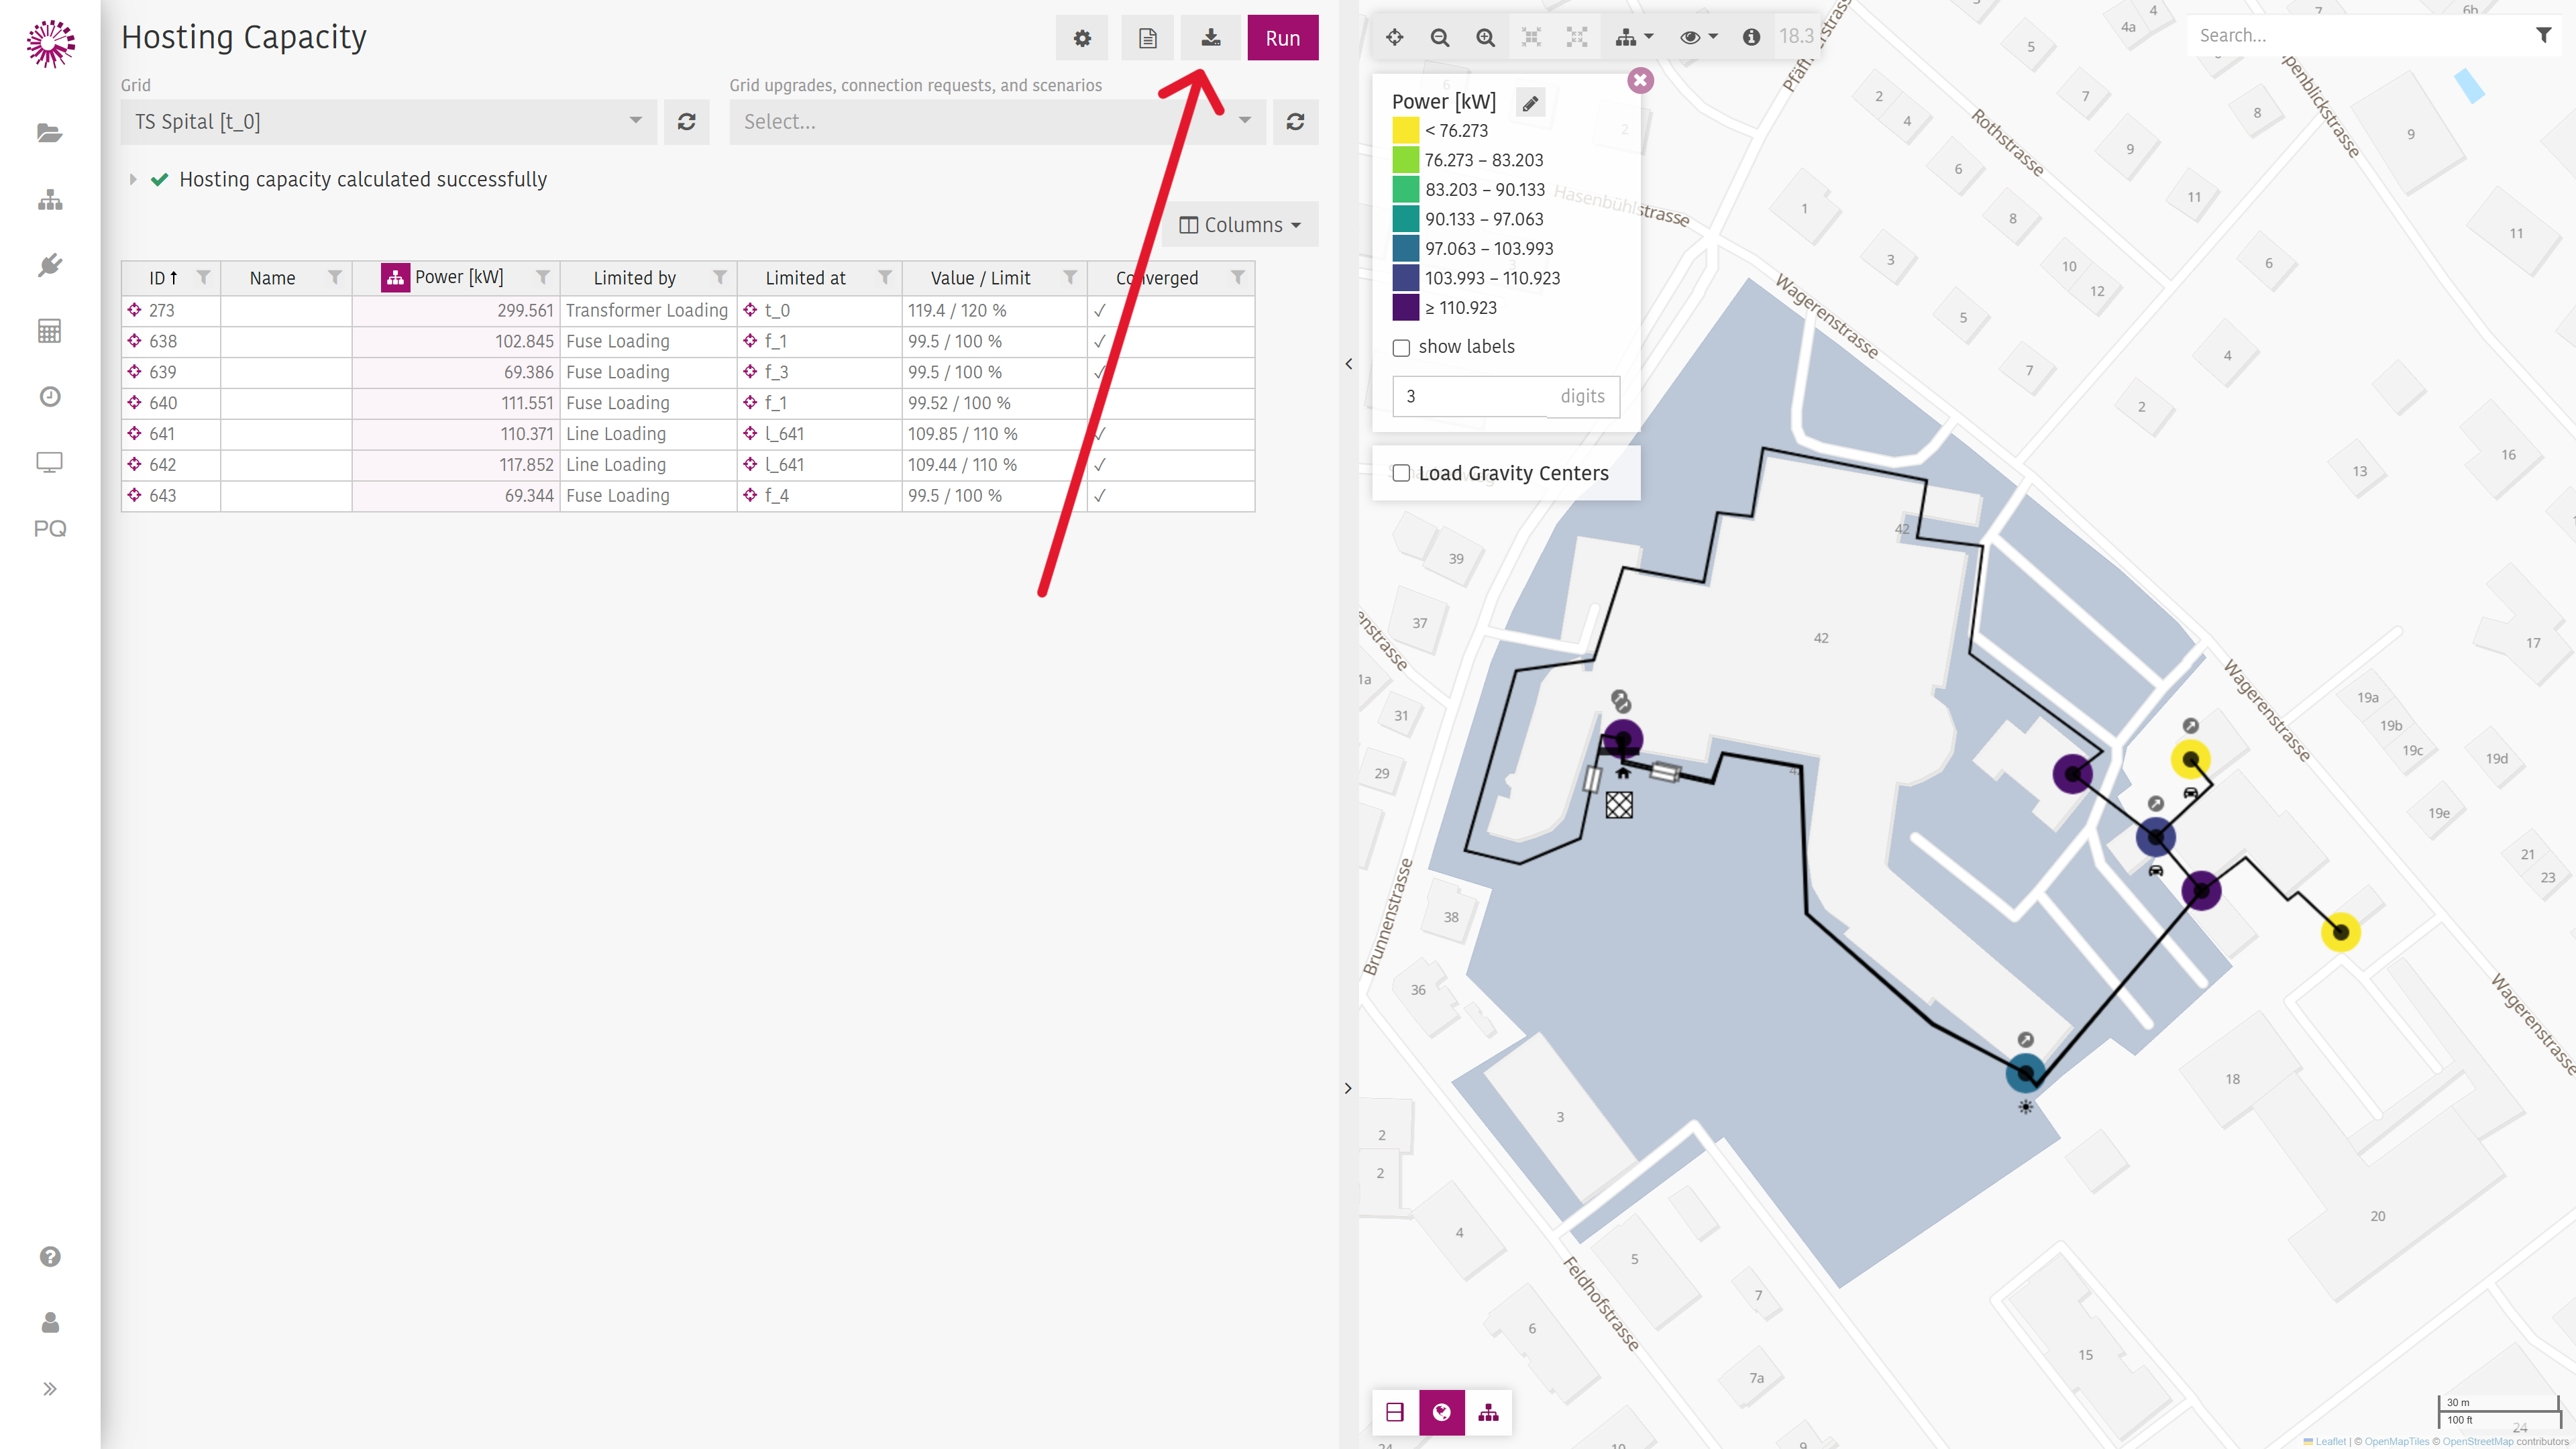Zoom in on the map

[x=1486, y=37]
